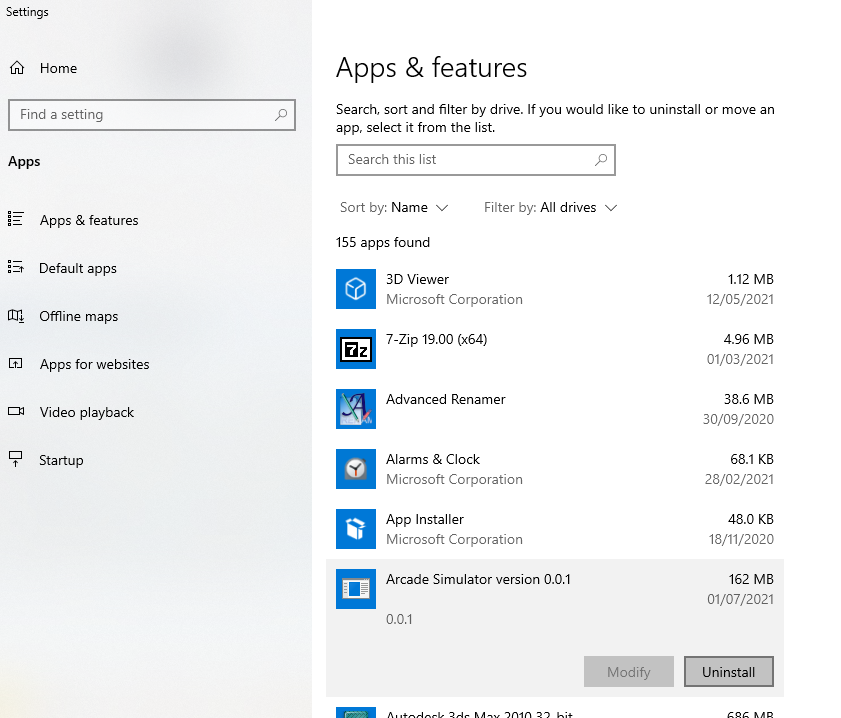Open Apps for websites page
The image size is (841, 718).
pyautogui.click(x=94, y=364)
